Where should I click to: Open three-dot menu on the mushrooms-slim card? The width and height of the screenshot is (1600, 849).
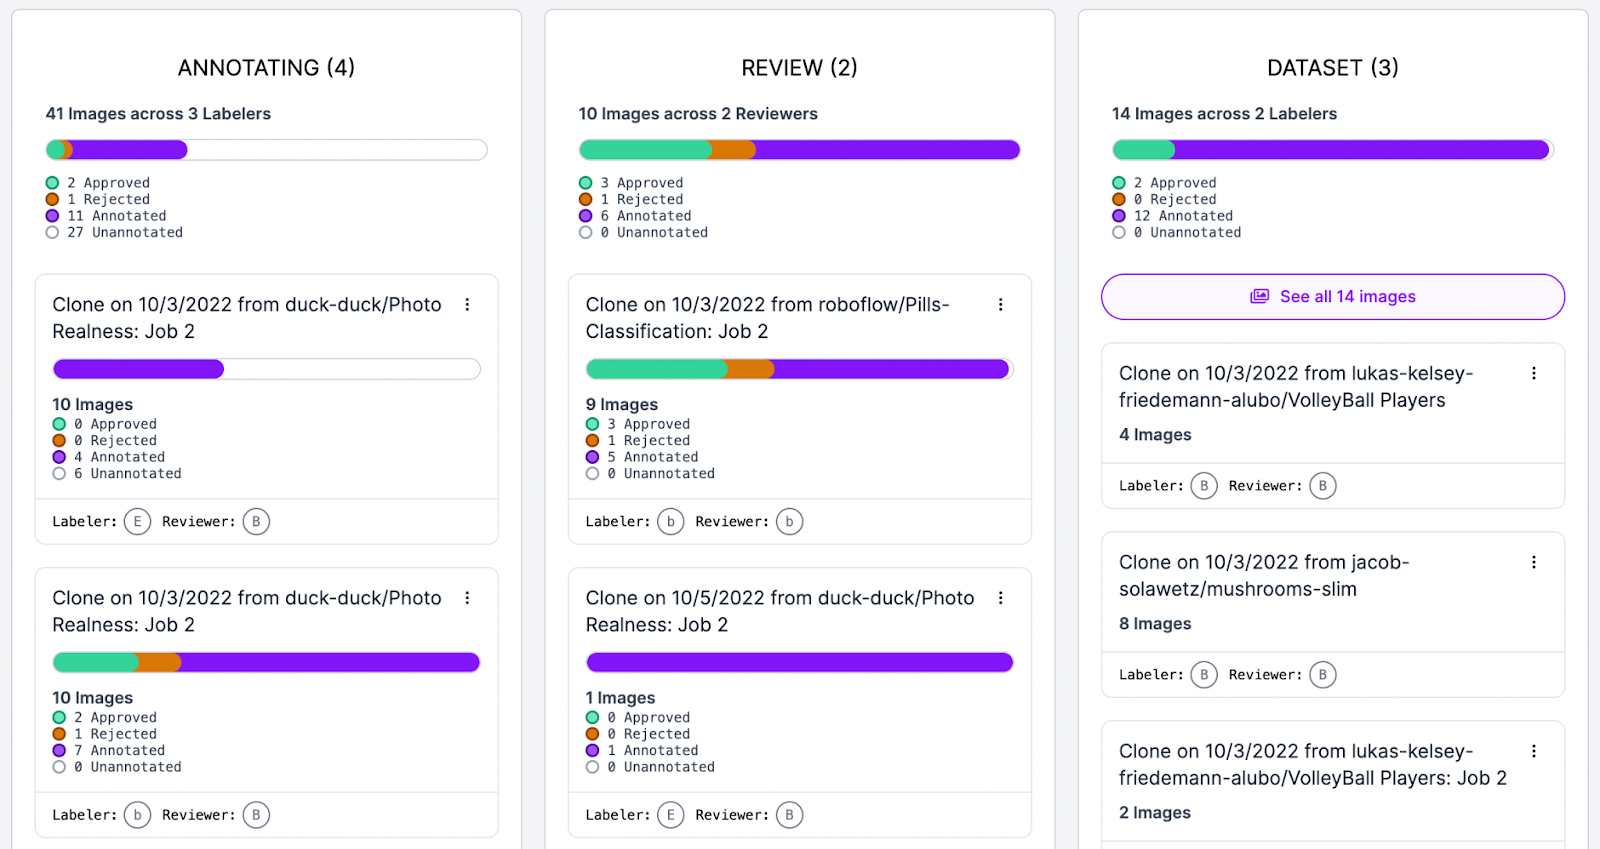click(1534, 562)
